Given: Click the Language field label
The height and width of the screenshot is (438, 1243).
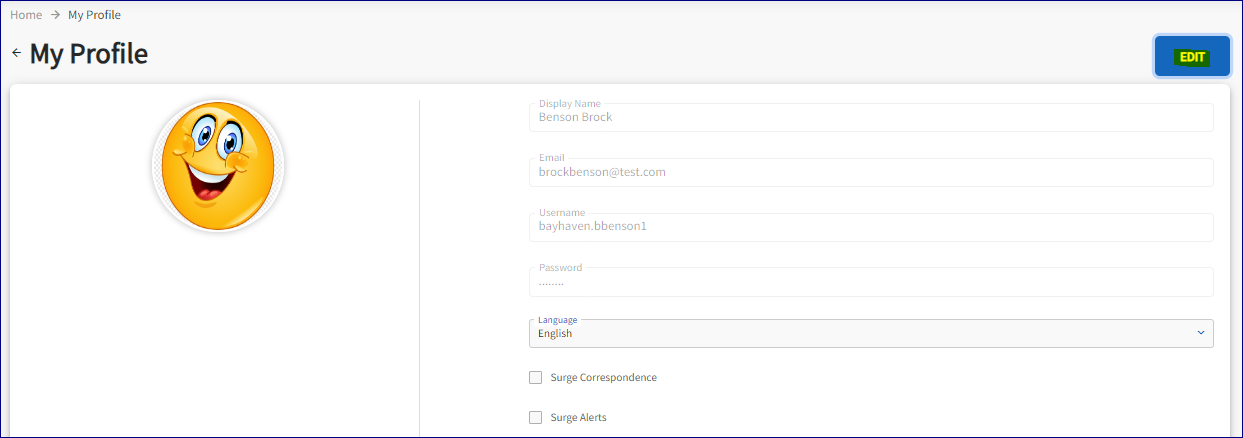Looking at the screenshot, I should (x=557, y=320).
